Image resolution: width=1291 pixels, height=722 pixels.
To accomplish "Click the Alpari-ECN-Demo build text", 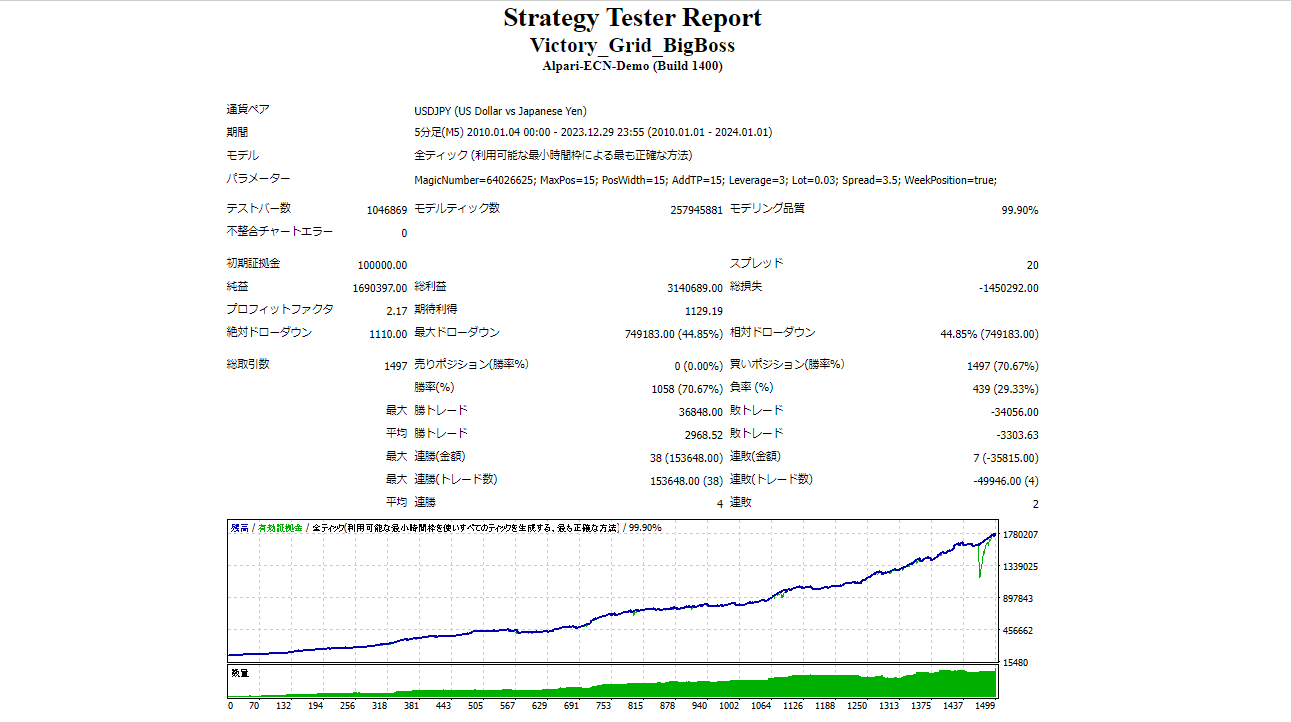I will pos(632,66).
